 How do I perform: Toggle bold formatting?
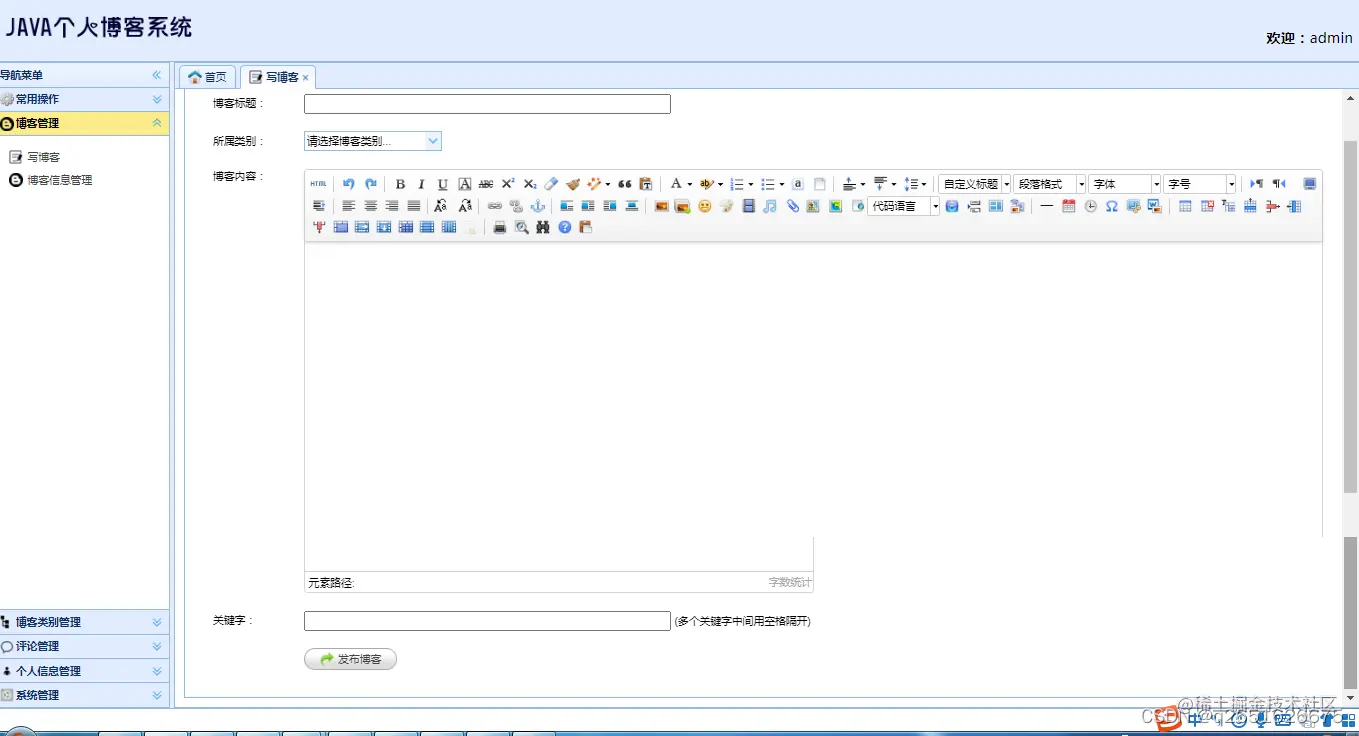coord(400,184)
